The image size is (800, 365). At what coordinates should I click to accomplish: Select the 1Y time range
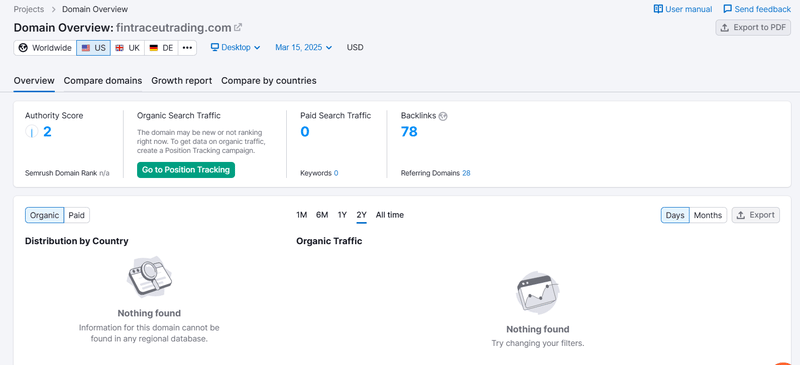point(342,215)
